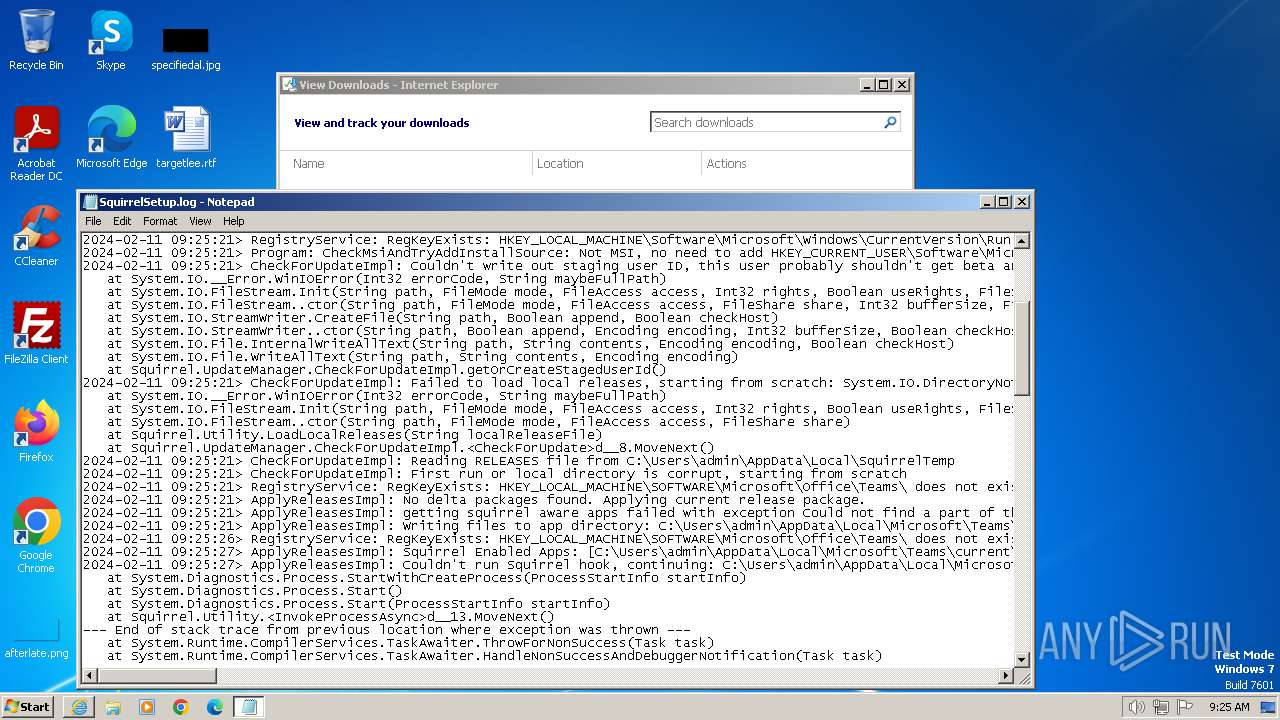Open Internet Explorer in the taskbar

coord(79,707)
